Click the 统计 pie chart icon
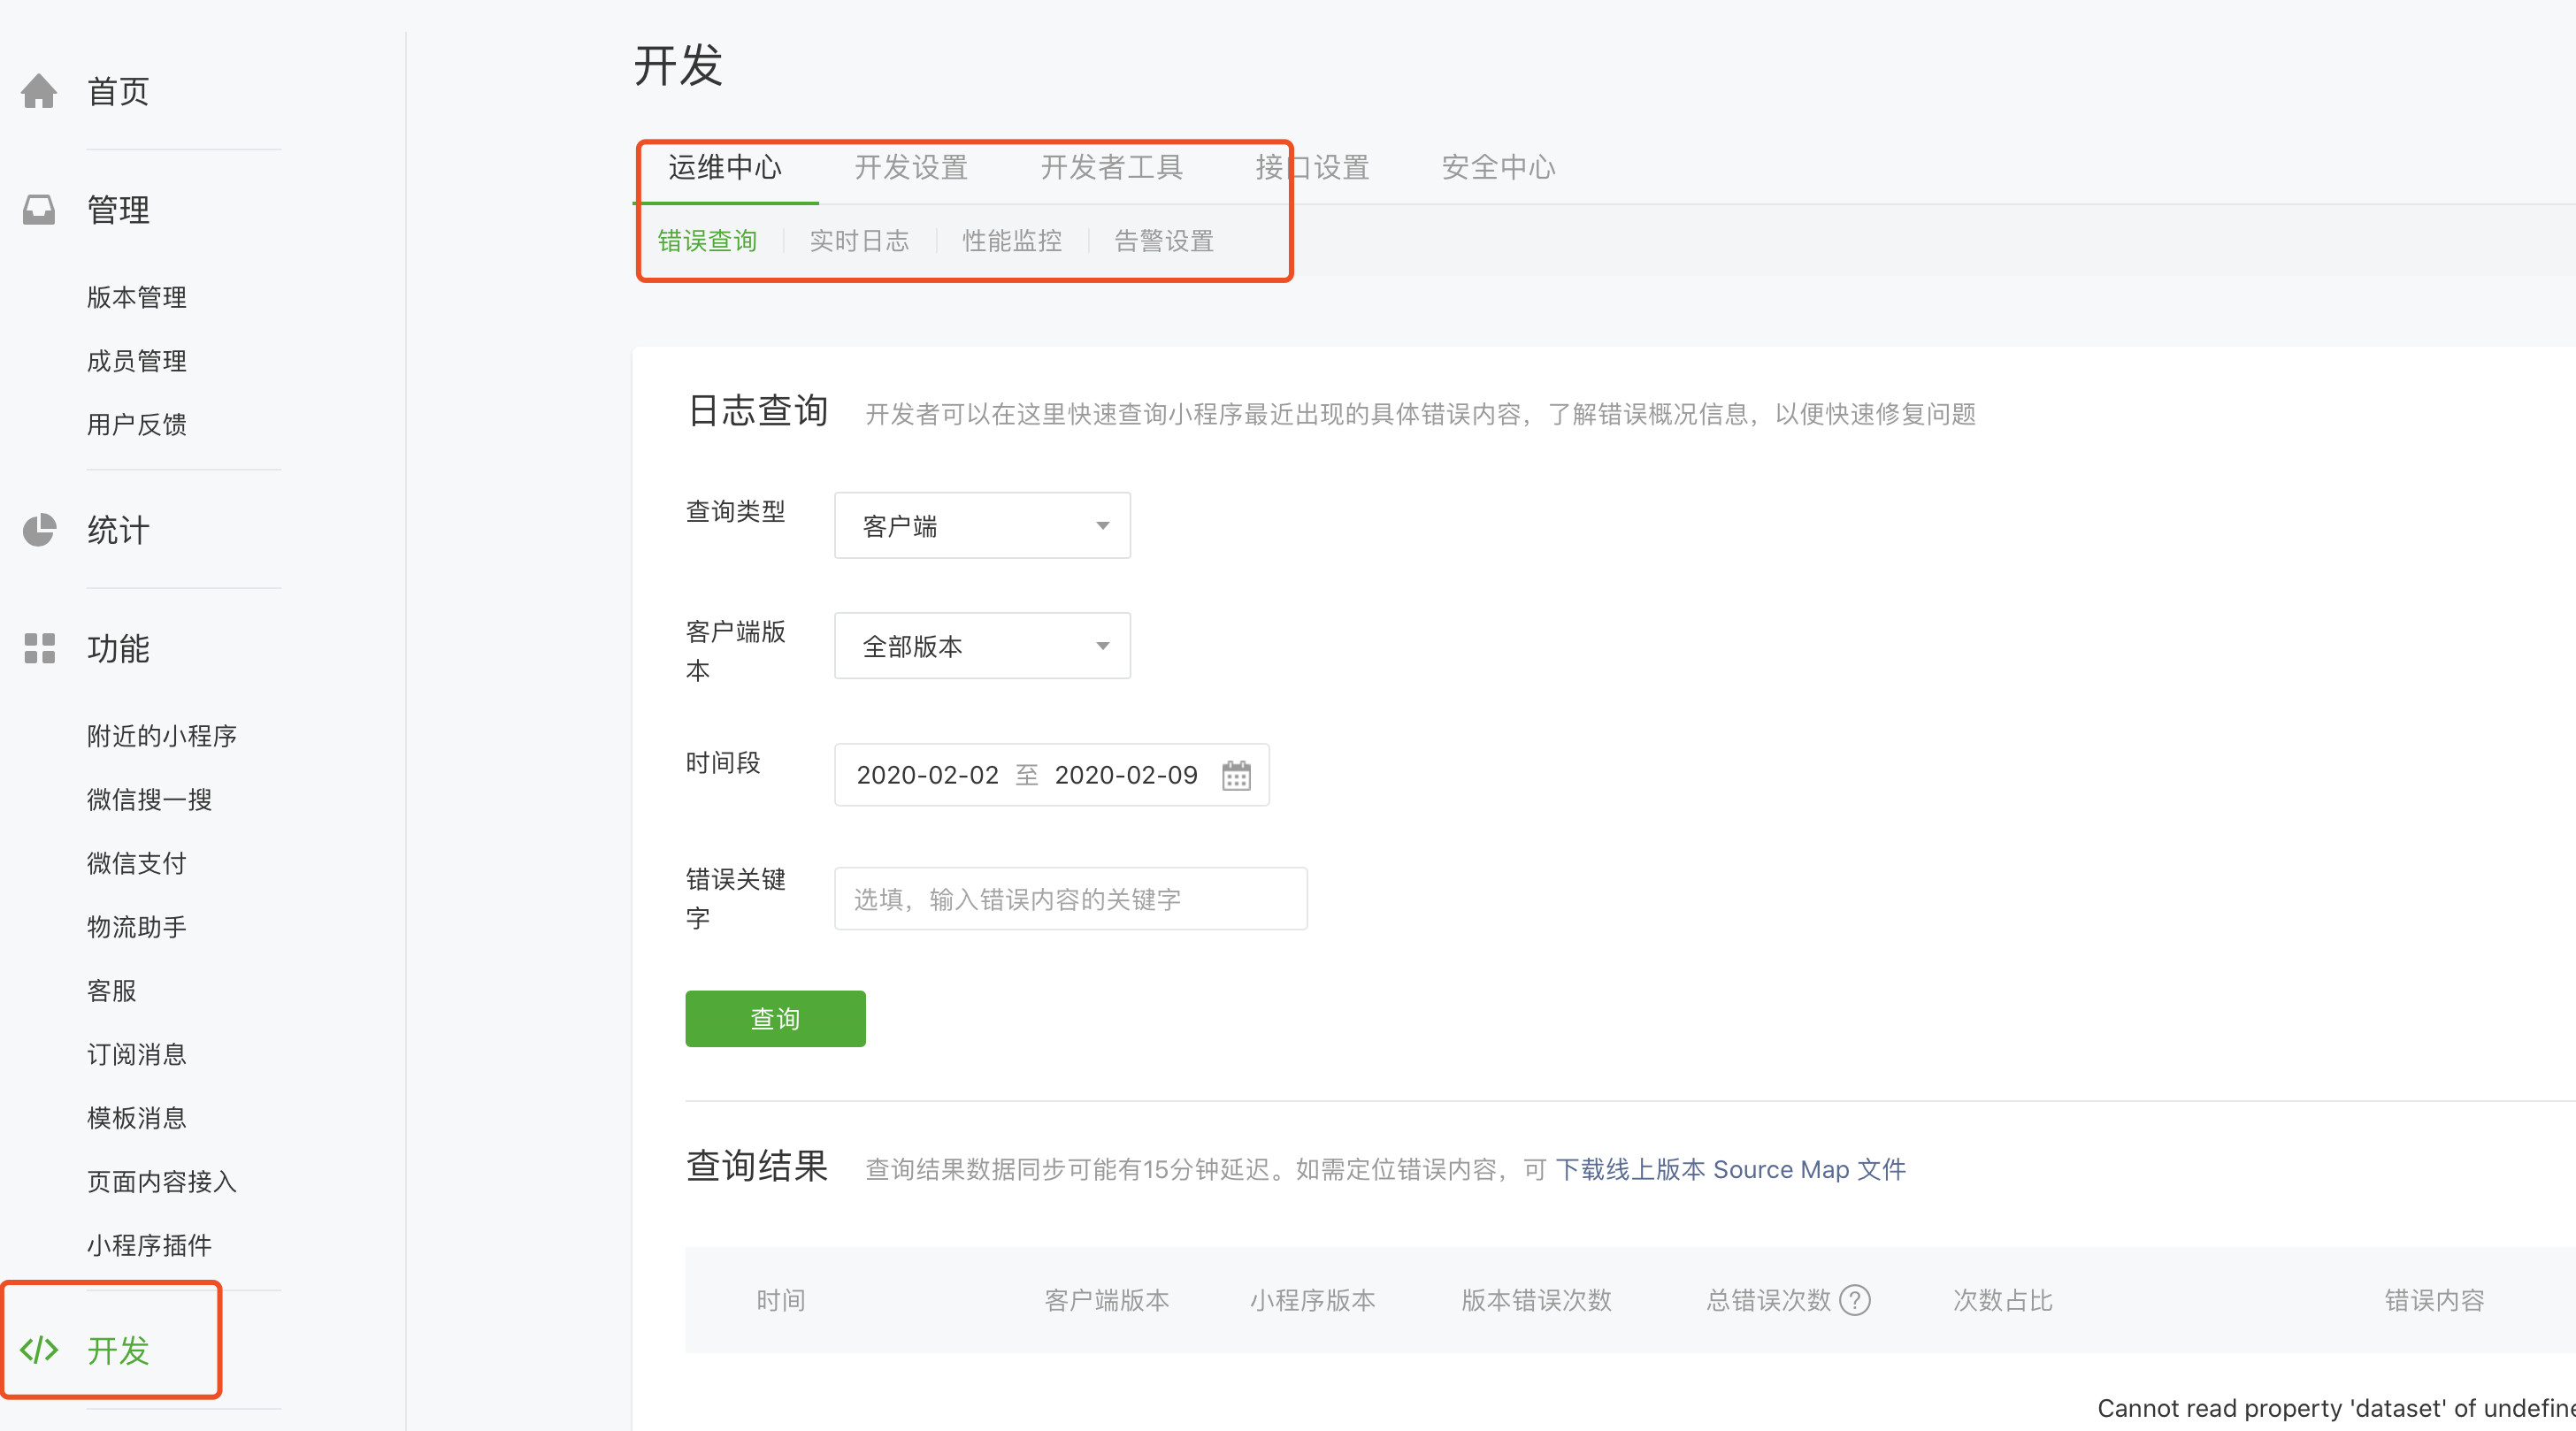Viewport: 2576px width, 1431px height. pos(39,529)
